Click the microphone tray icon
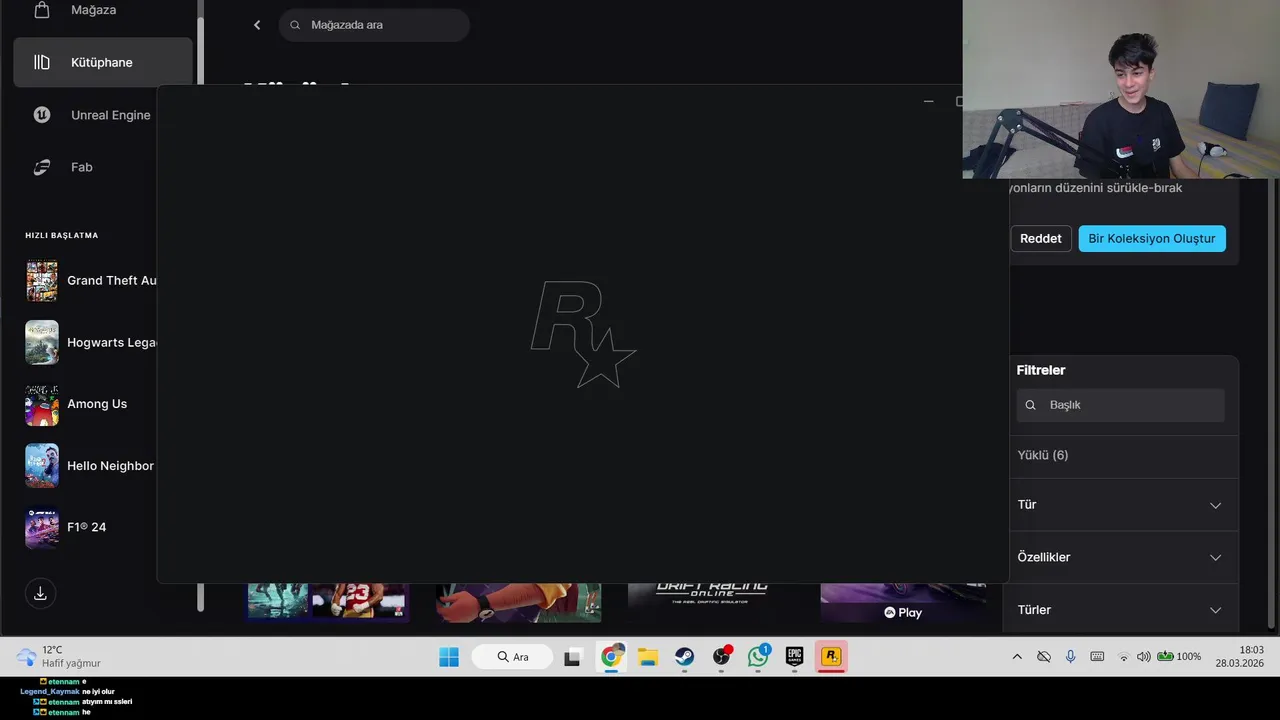The height and width of the screenshot is (720, 1280). [1070, 657]
